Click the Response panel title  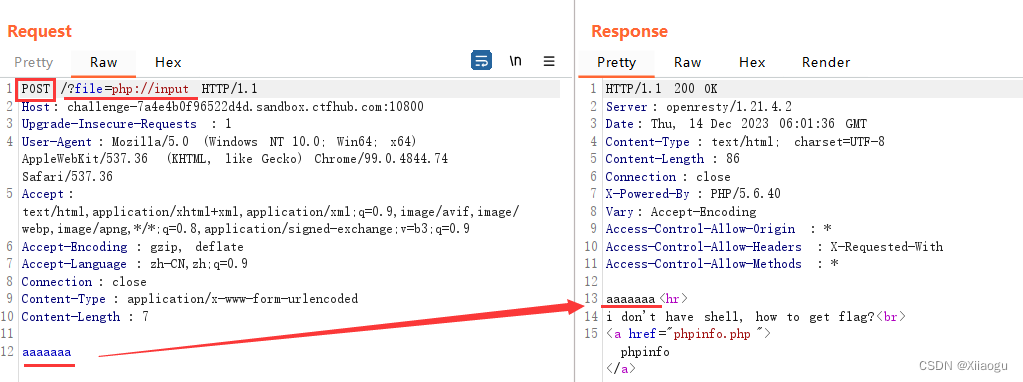[x=629, y=31]
